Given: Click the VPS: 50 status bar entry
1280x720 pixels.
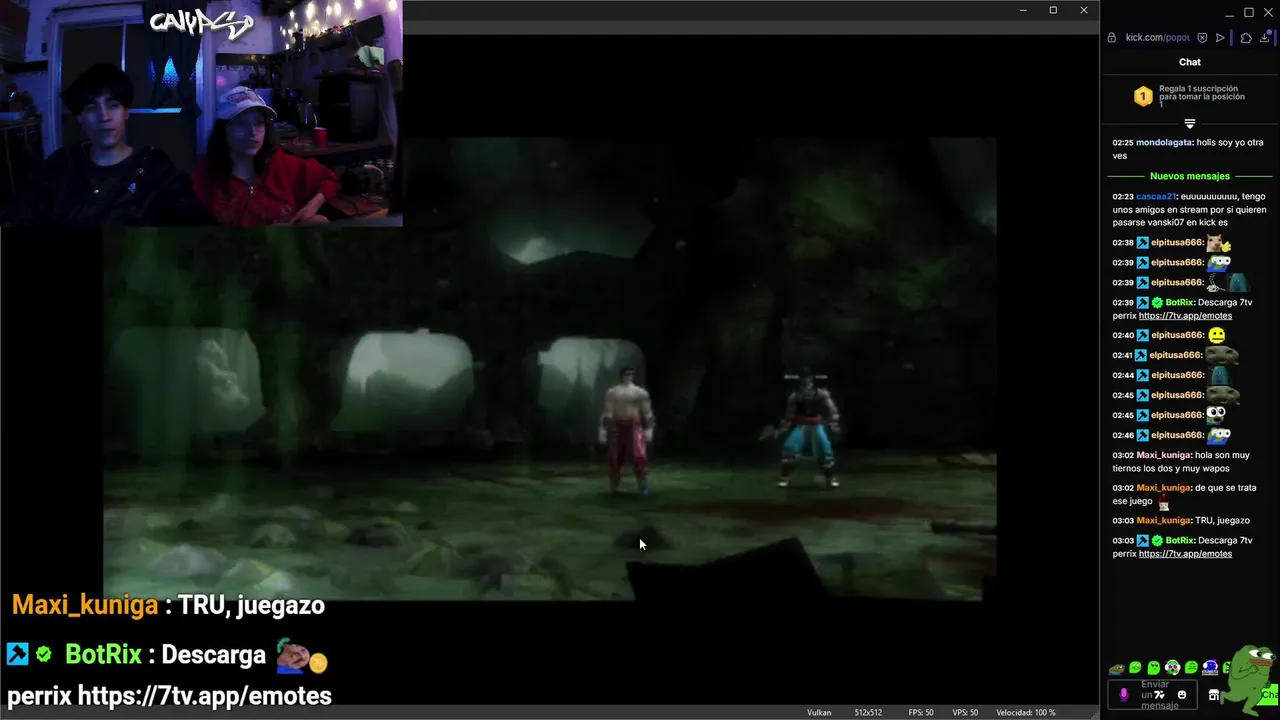Looking at the screenshot, I should (965, 712).
